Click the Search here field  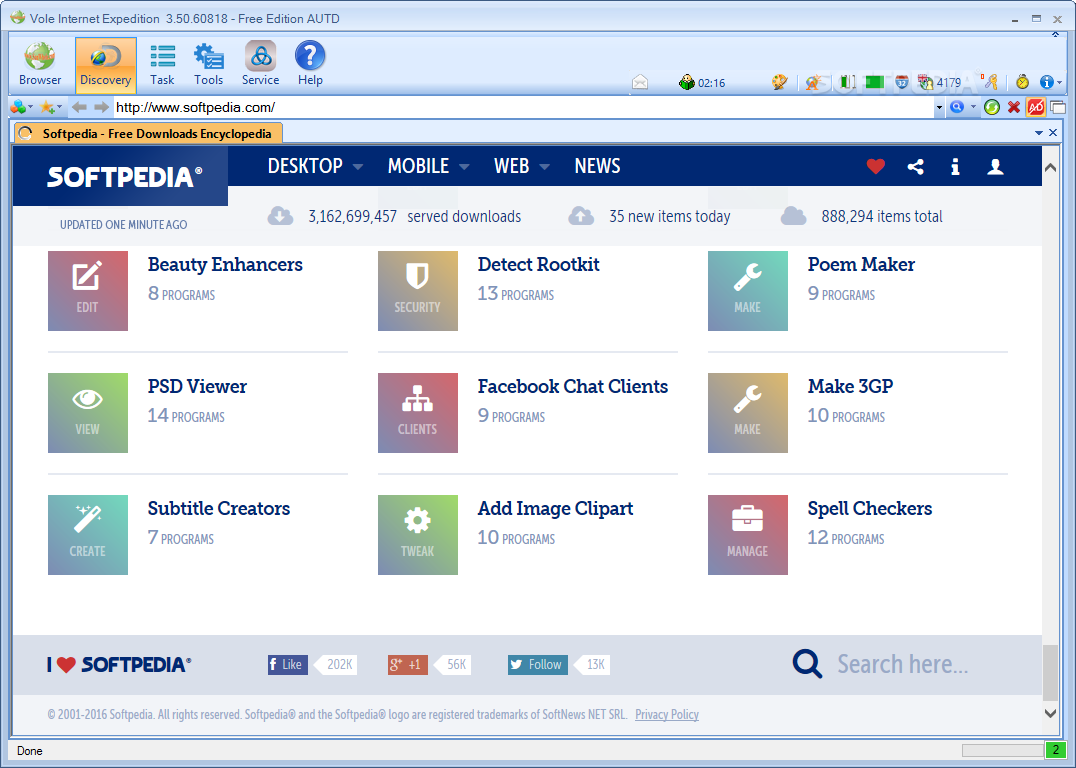902,664
